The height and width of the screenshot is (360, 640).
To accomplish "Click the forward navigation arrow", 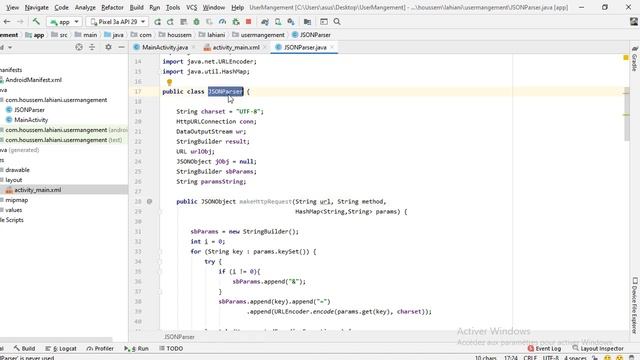I will [x=20, y=22].
